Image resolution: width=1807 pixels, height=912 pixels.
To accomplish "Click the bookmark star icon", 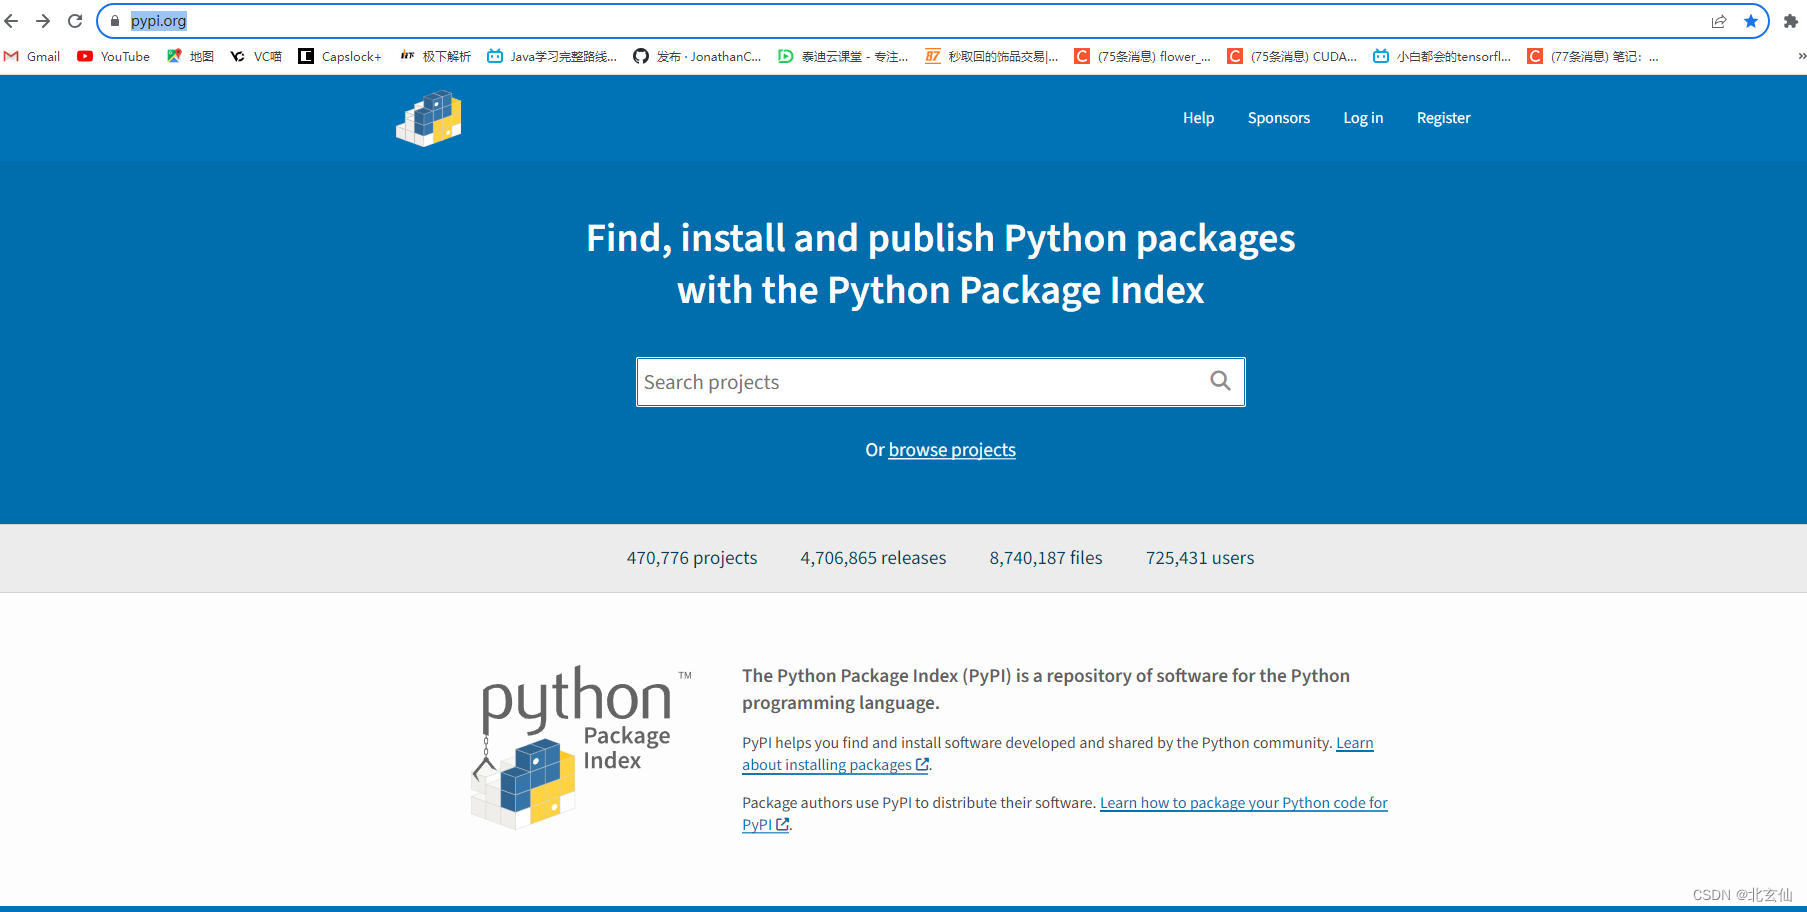I will click(x=1751, y=21).
